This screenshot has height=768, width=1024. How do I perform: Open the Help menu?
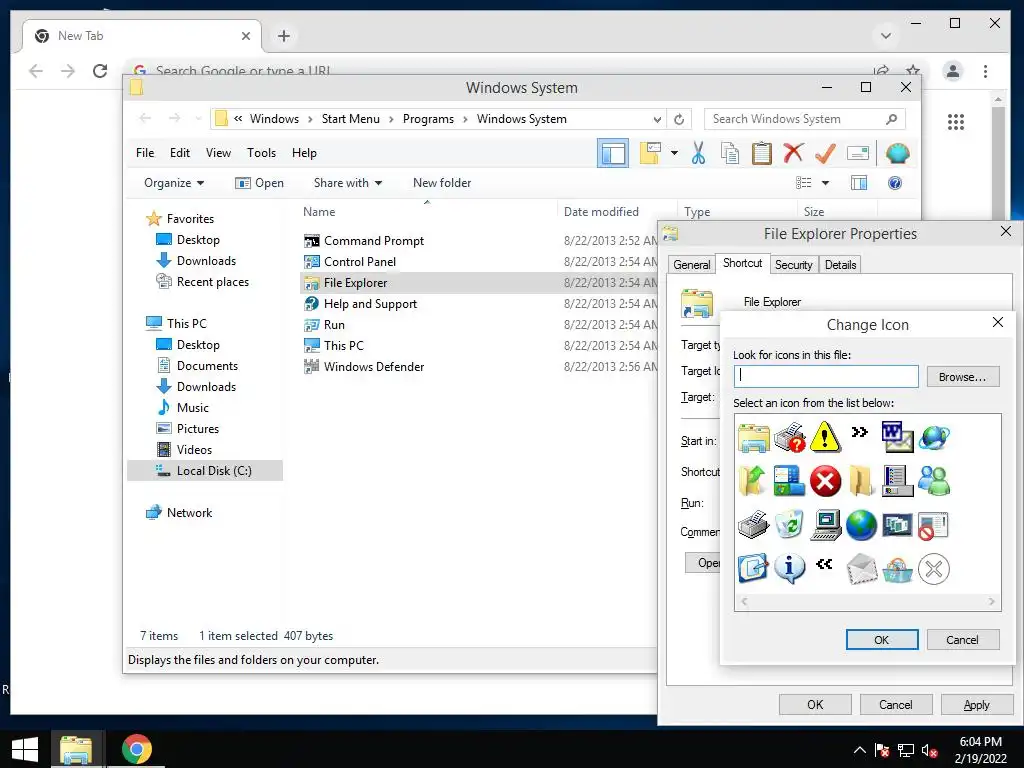[x=304, y=153]
